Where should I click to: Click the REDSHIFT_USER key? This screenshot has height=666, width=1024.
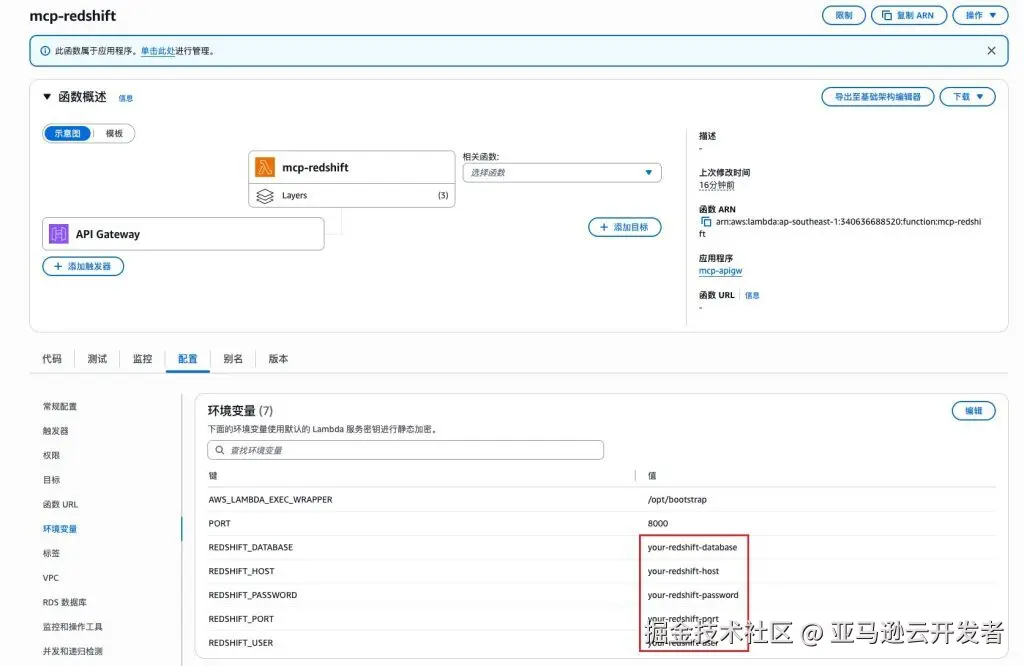tap(241, 643)
